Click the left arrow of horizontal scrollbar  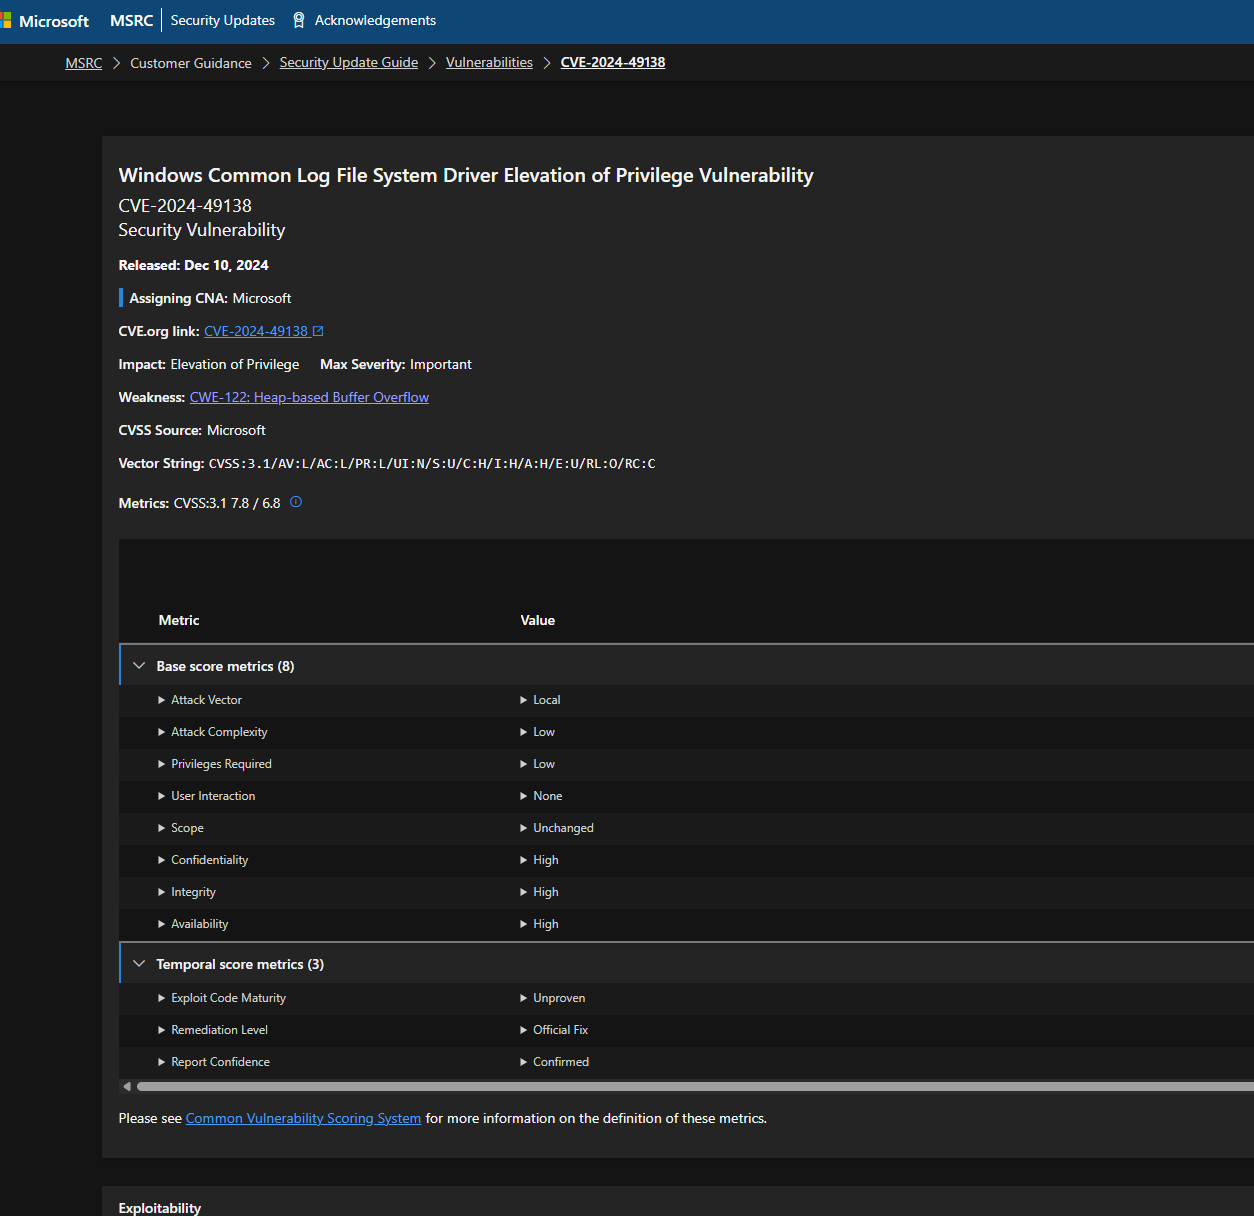coord(127,1086)
